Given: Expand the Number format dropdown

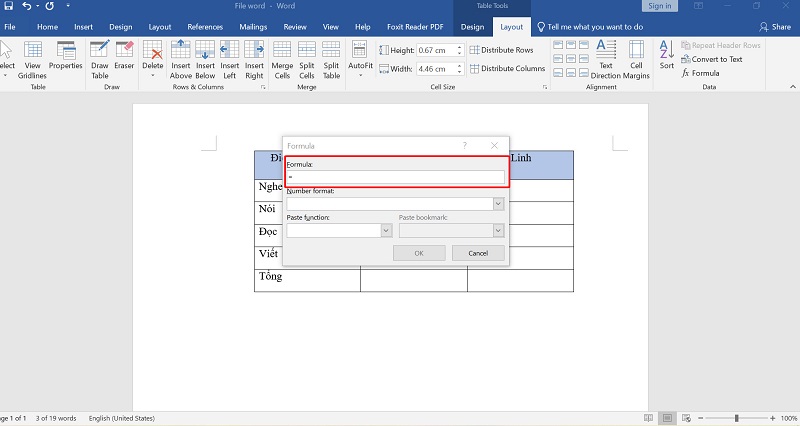Looking at the screenshot, I should click(x=498, y=204).
